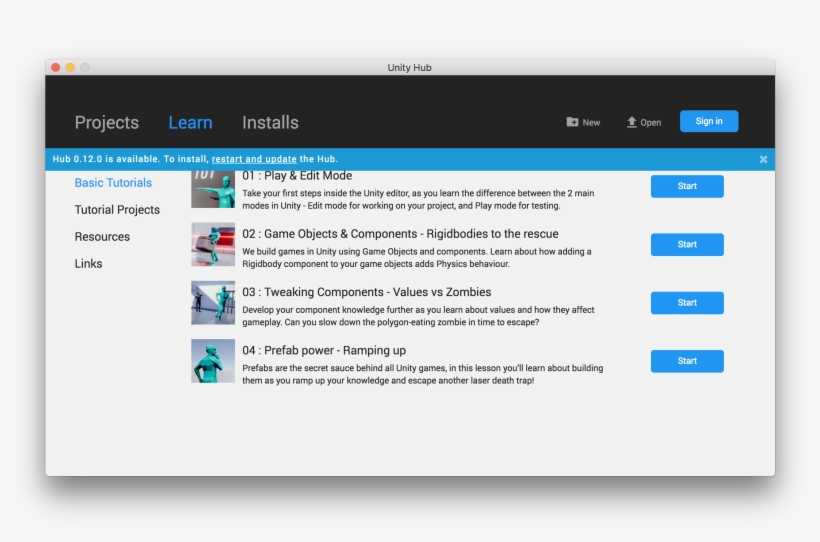Viewport: 820px width, 542px height.
Task: Select Tutorial Projects in sidebar
Action: point(117,210)
